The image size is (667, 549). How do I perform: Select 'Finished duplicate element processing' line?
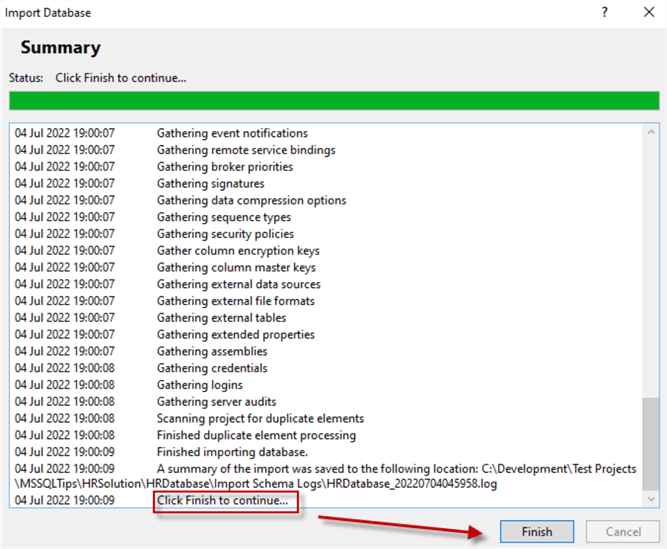click(256, 435)
